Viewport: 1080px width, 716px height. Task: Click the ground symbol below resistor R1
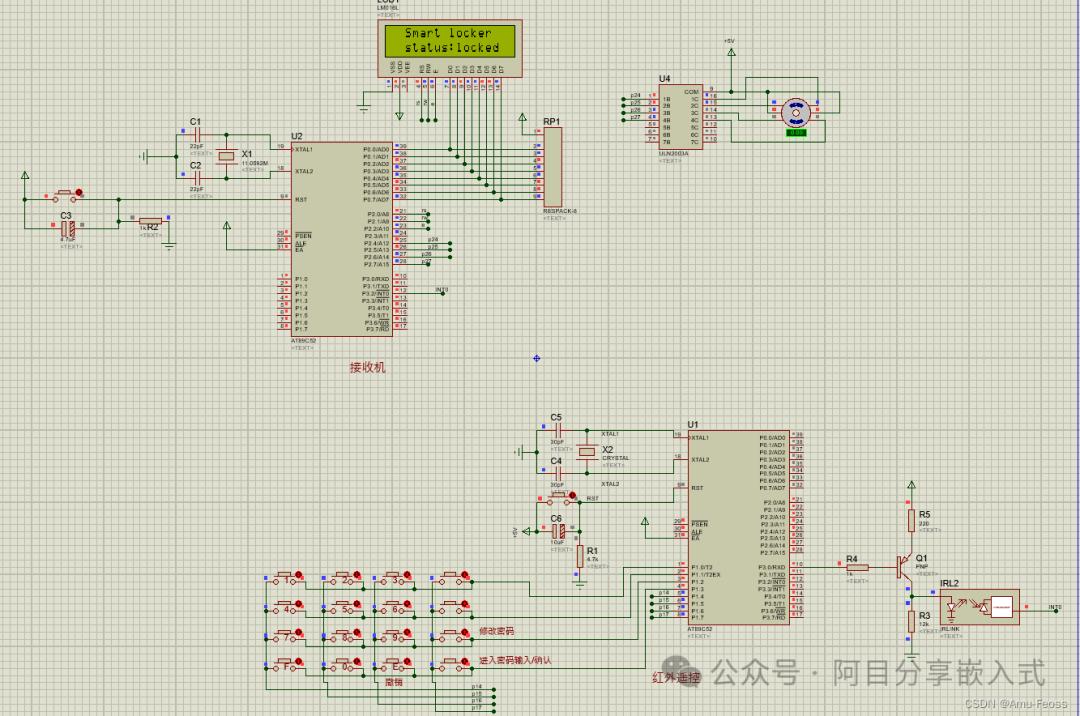(x=581, y=585)
